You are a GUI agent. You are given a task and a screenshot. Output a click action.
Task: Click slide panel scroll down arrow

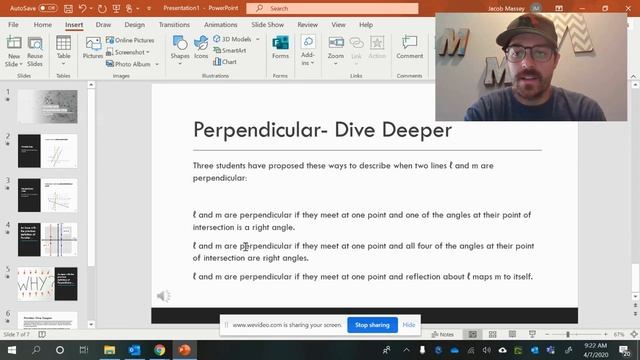point(91,324)
